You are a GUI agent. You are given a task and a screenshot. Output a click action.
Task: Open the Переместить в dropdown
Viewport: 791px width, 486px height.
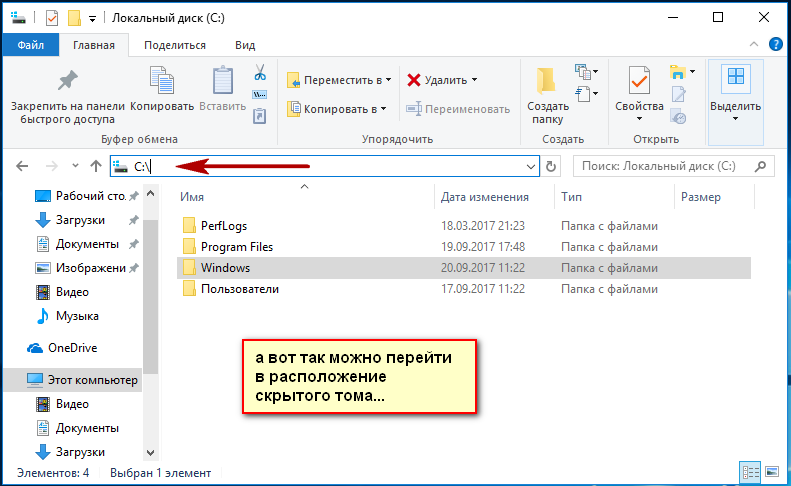click(x=339, y=80)
